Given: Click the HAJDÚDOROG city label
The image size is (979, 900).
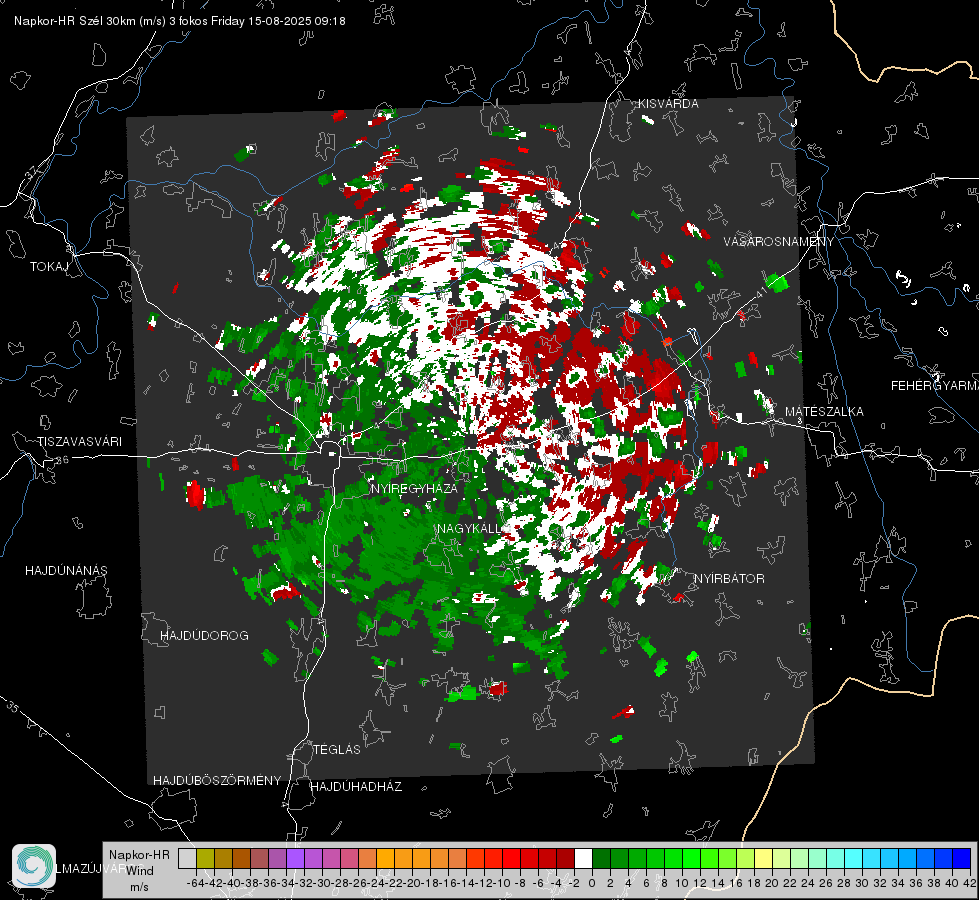Looking at the screenshot, I should (x=204, y=636).
